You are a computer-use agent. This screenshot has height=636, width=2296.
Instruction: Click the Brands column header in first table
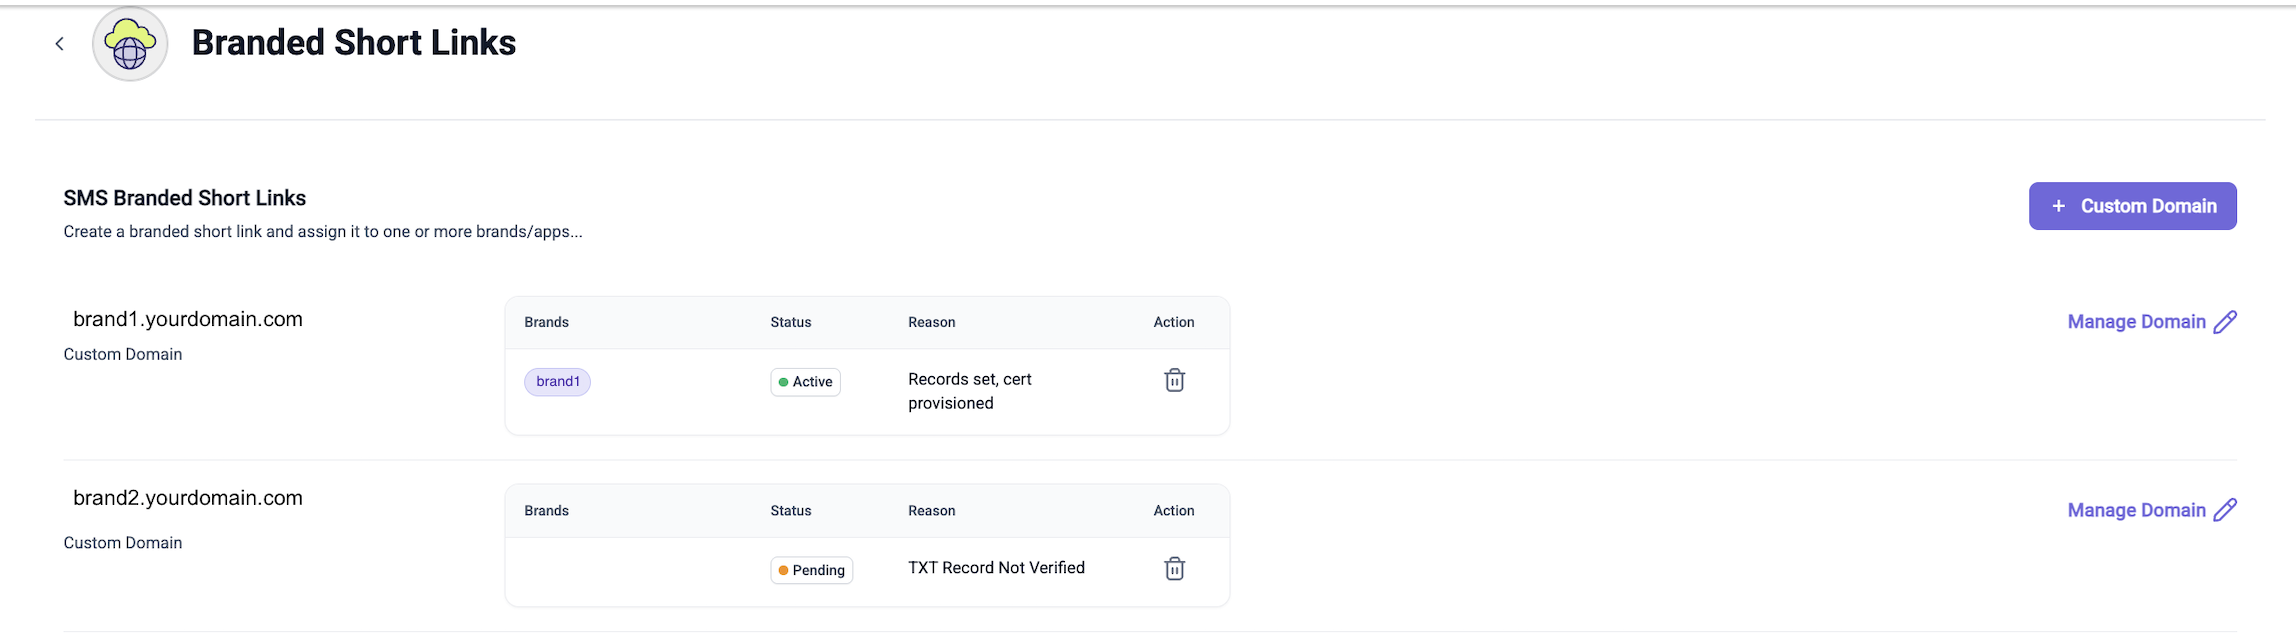547,322
